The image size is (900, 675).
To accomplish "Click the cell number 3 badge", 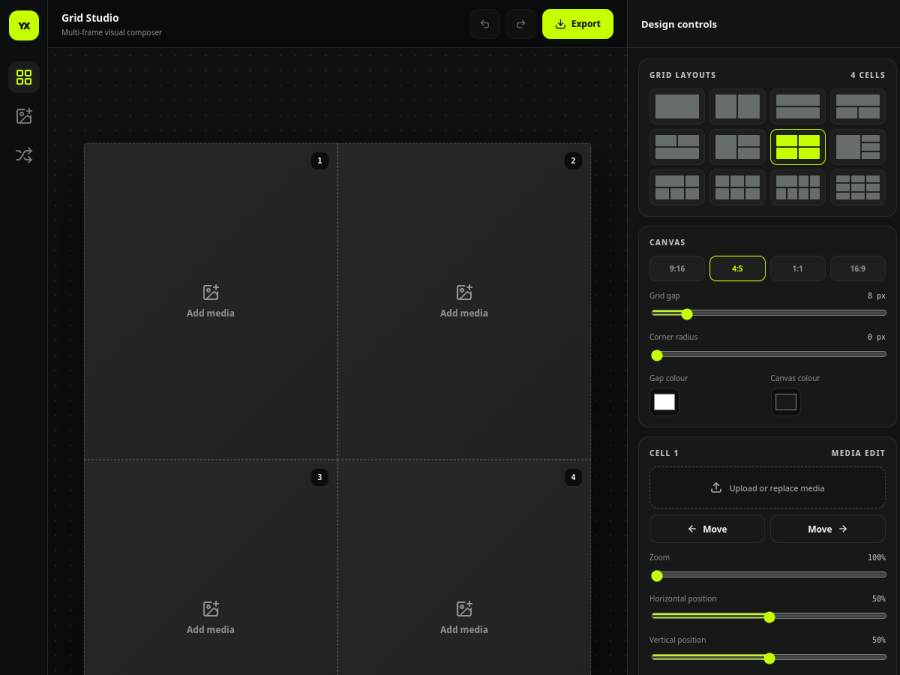I will pyautogui.click(x=320, y=477).
